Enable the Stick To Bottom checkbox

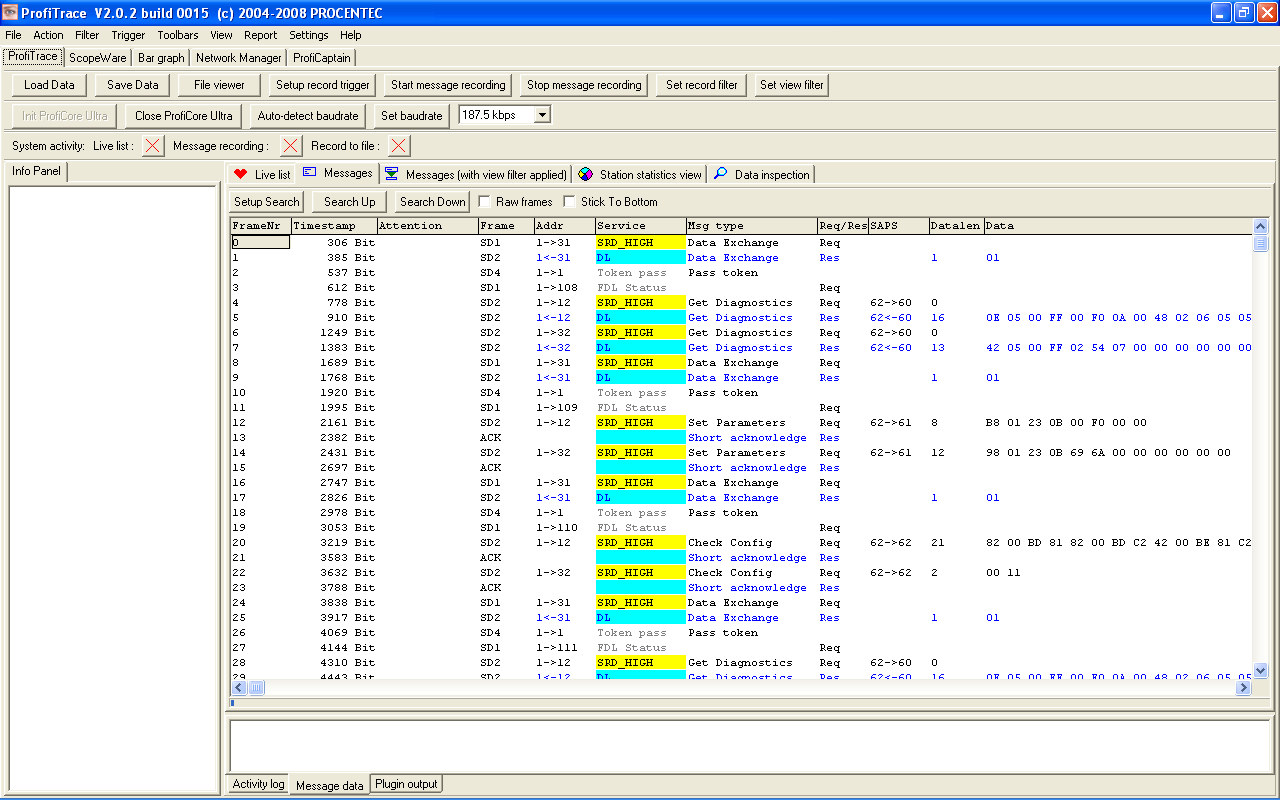coord(570,202)
